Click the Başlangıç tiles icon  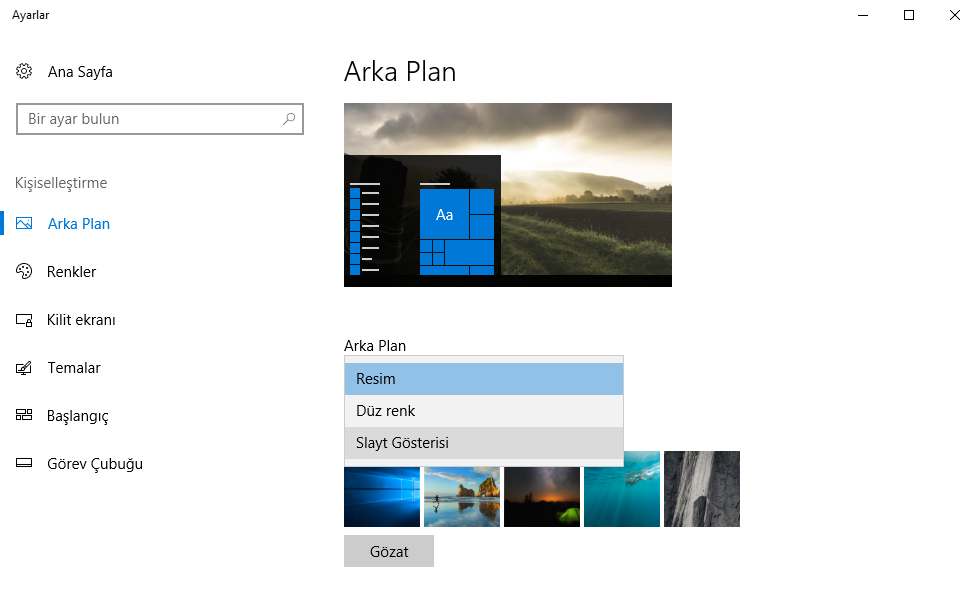24,416
